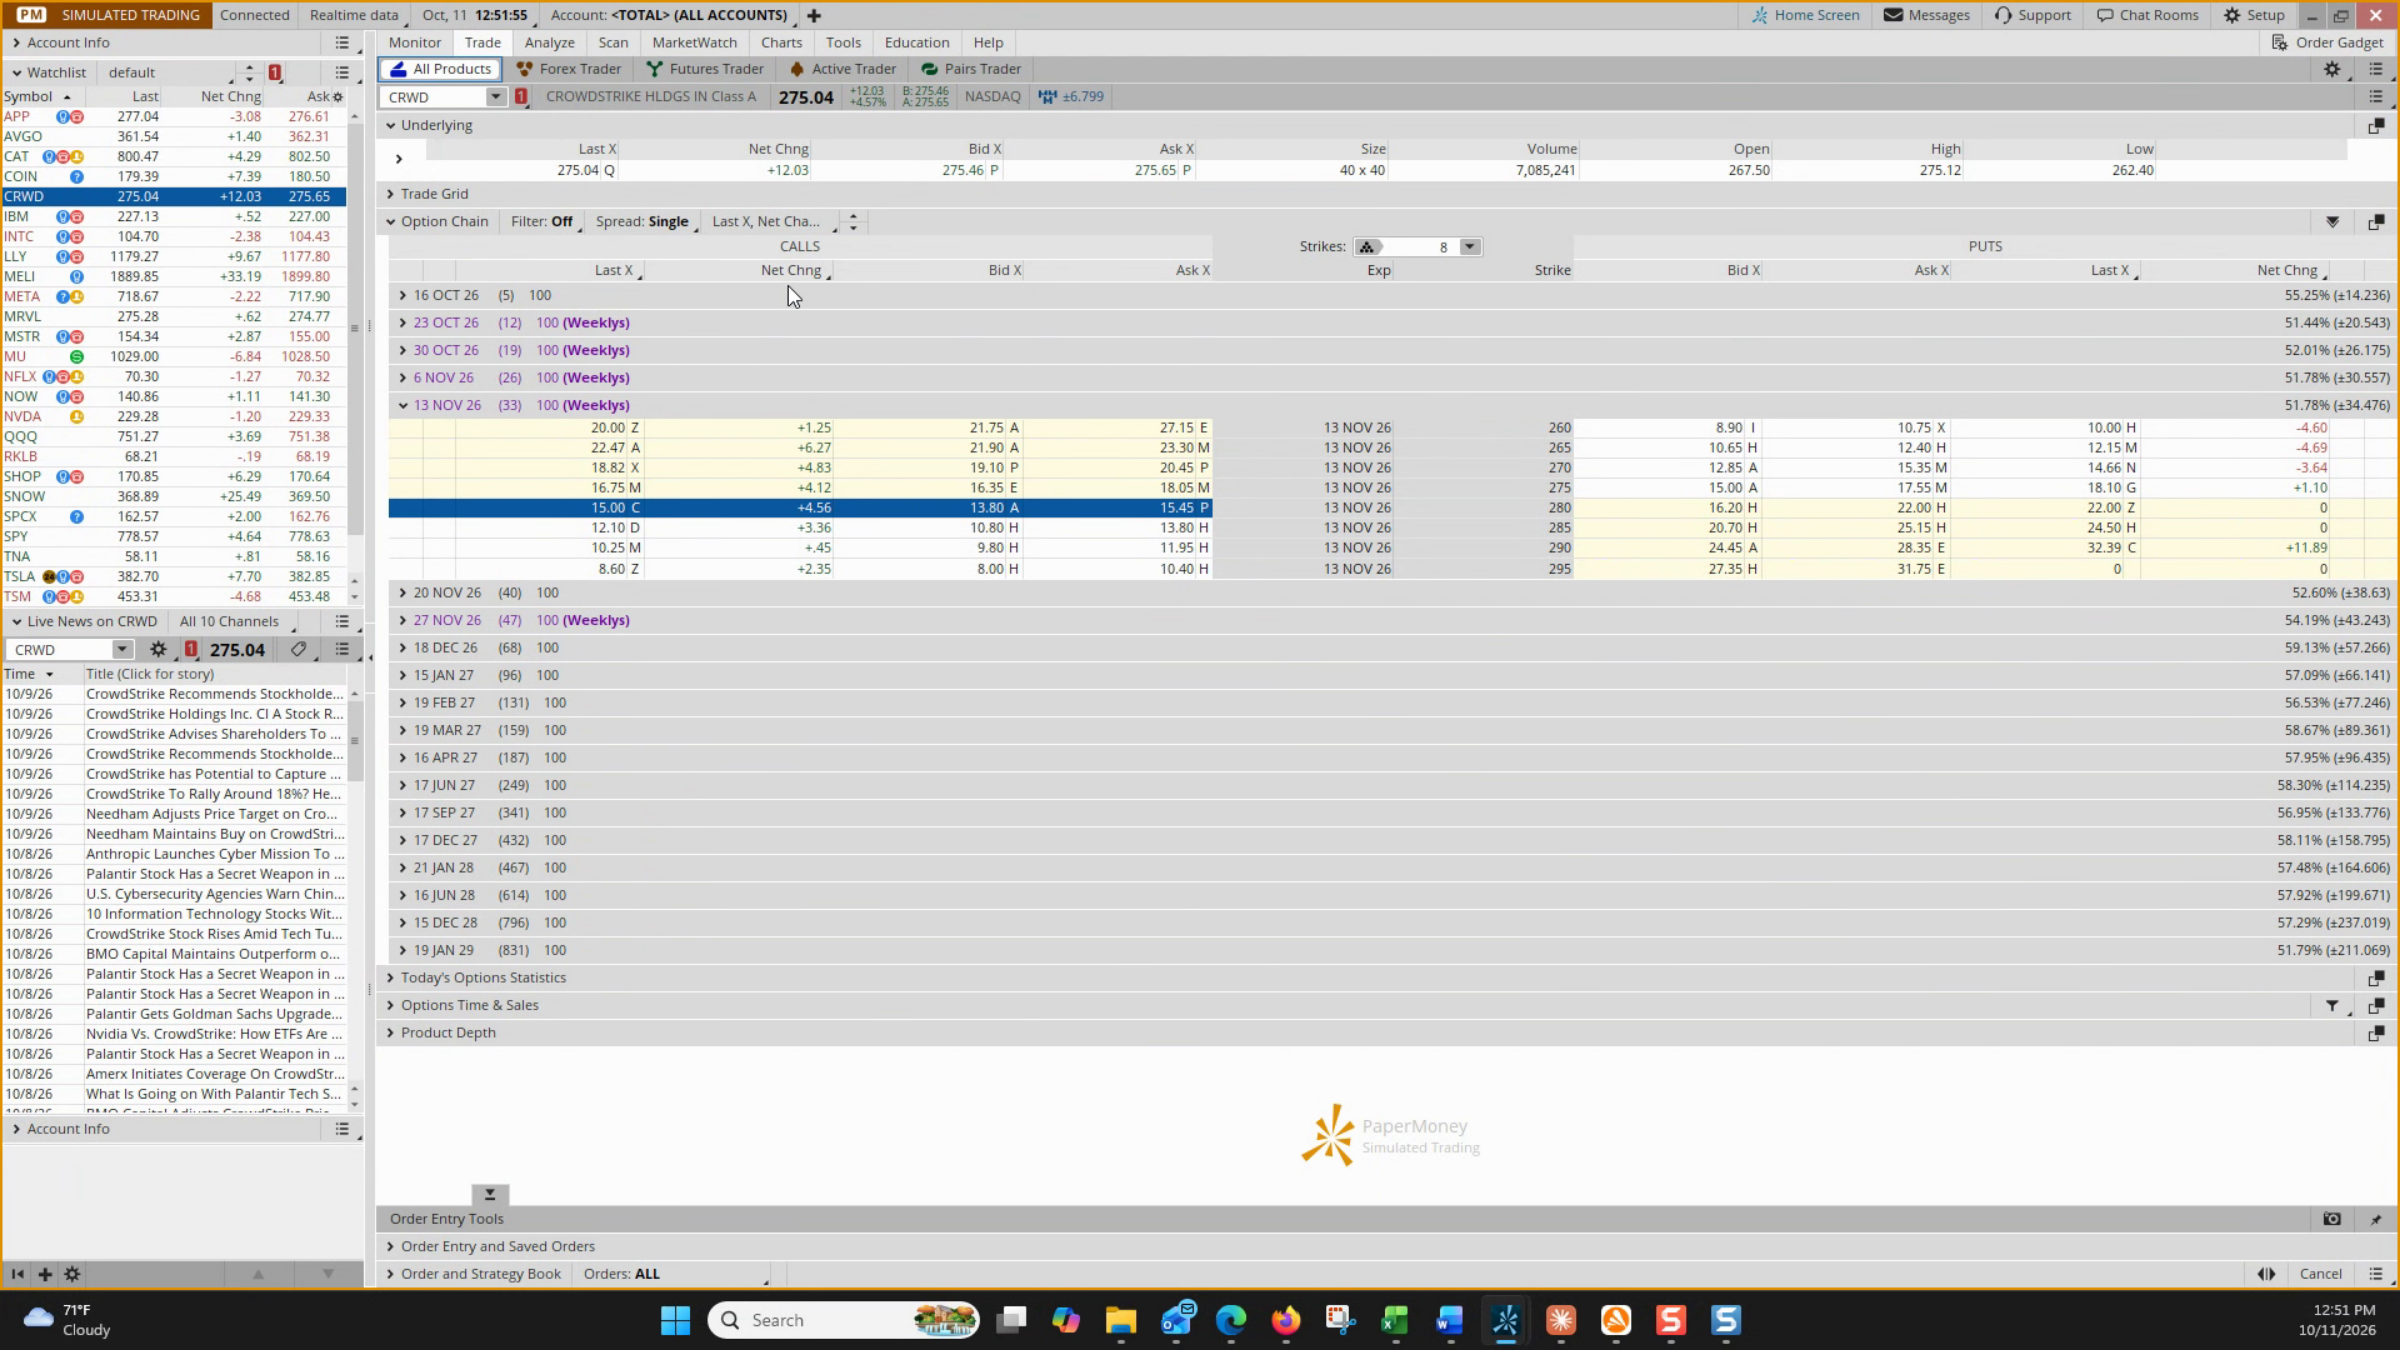Click the watchlist vertical scrollbar

(x=354, y=328)
